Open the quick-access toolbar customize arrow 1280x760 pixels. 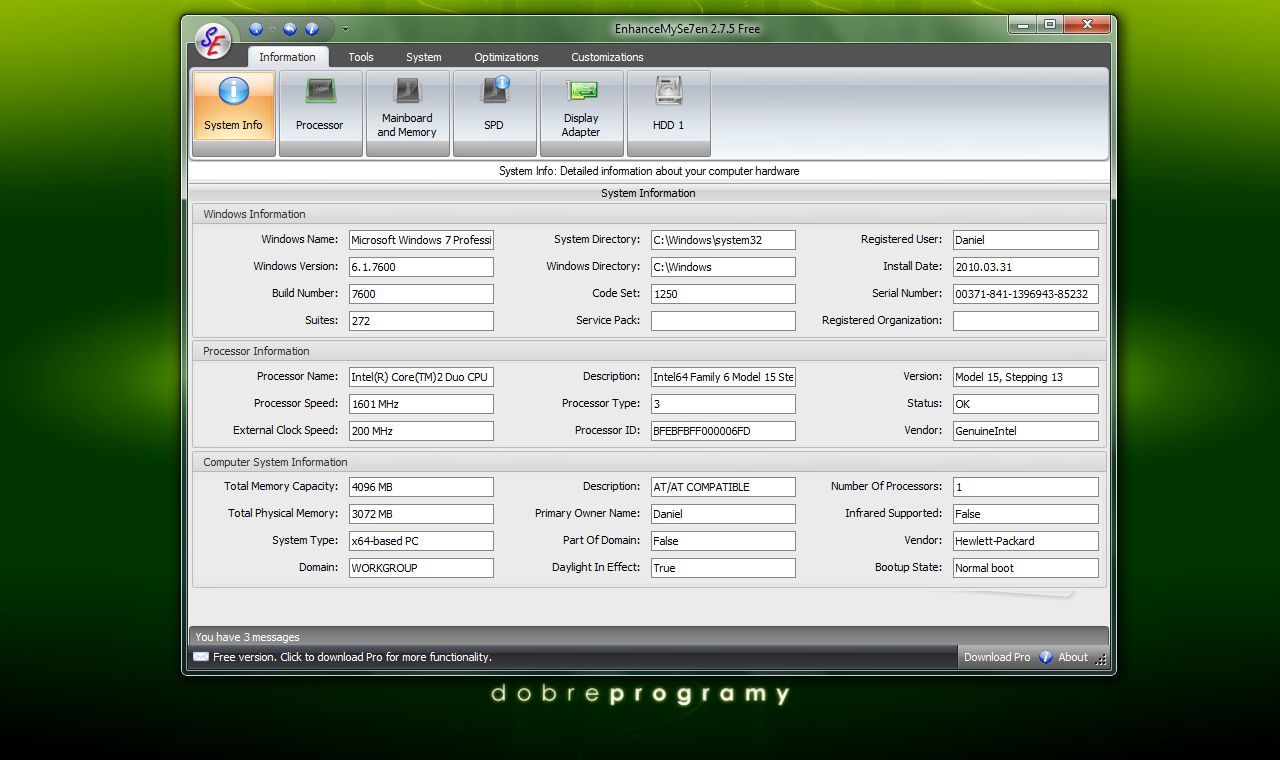[345, 28]
